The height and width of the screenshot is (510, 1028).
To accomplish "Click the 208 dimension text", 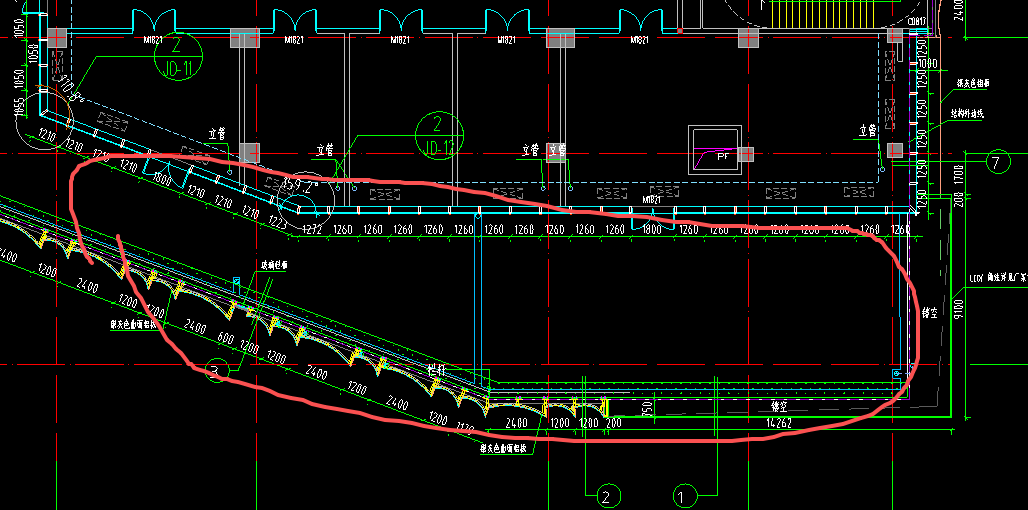I will (x=957, y=201).
